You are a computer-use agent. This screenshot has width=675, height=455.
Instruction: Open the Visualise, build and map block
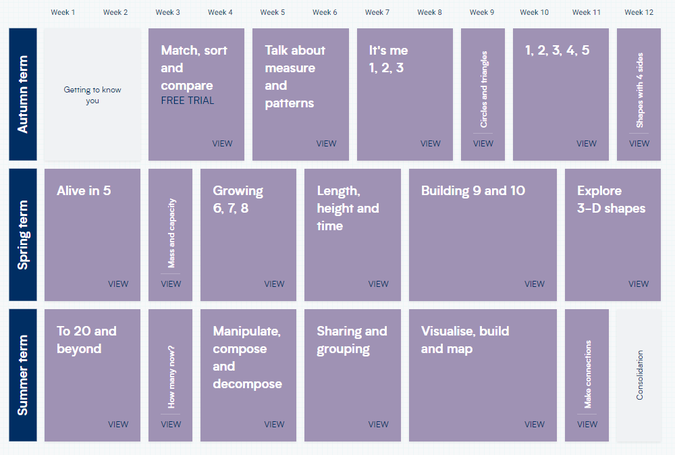point(483,375)
